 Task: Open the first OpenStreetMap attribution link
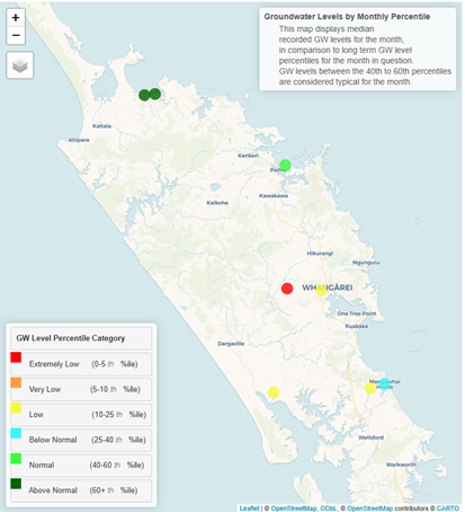[x=293, y=508]
